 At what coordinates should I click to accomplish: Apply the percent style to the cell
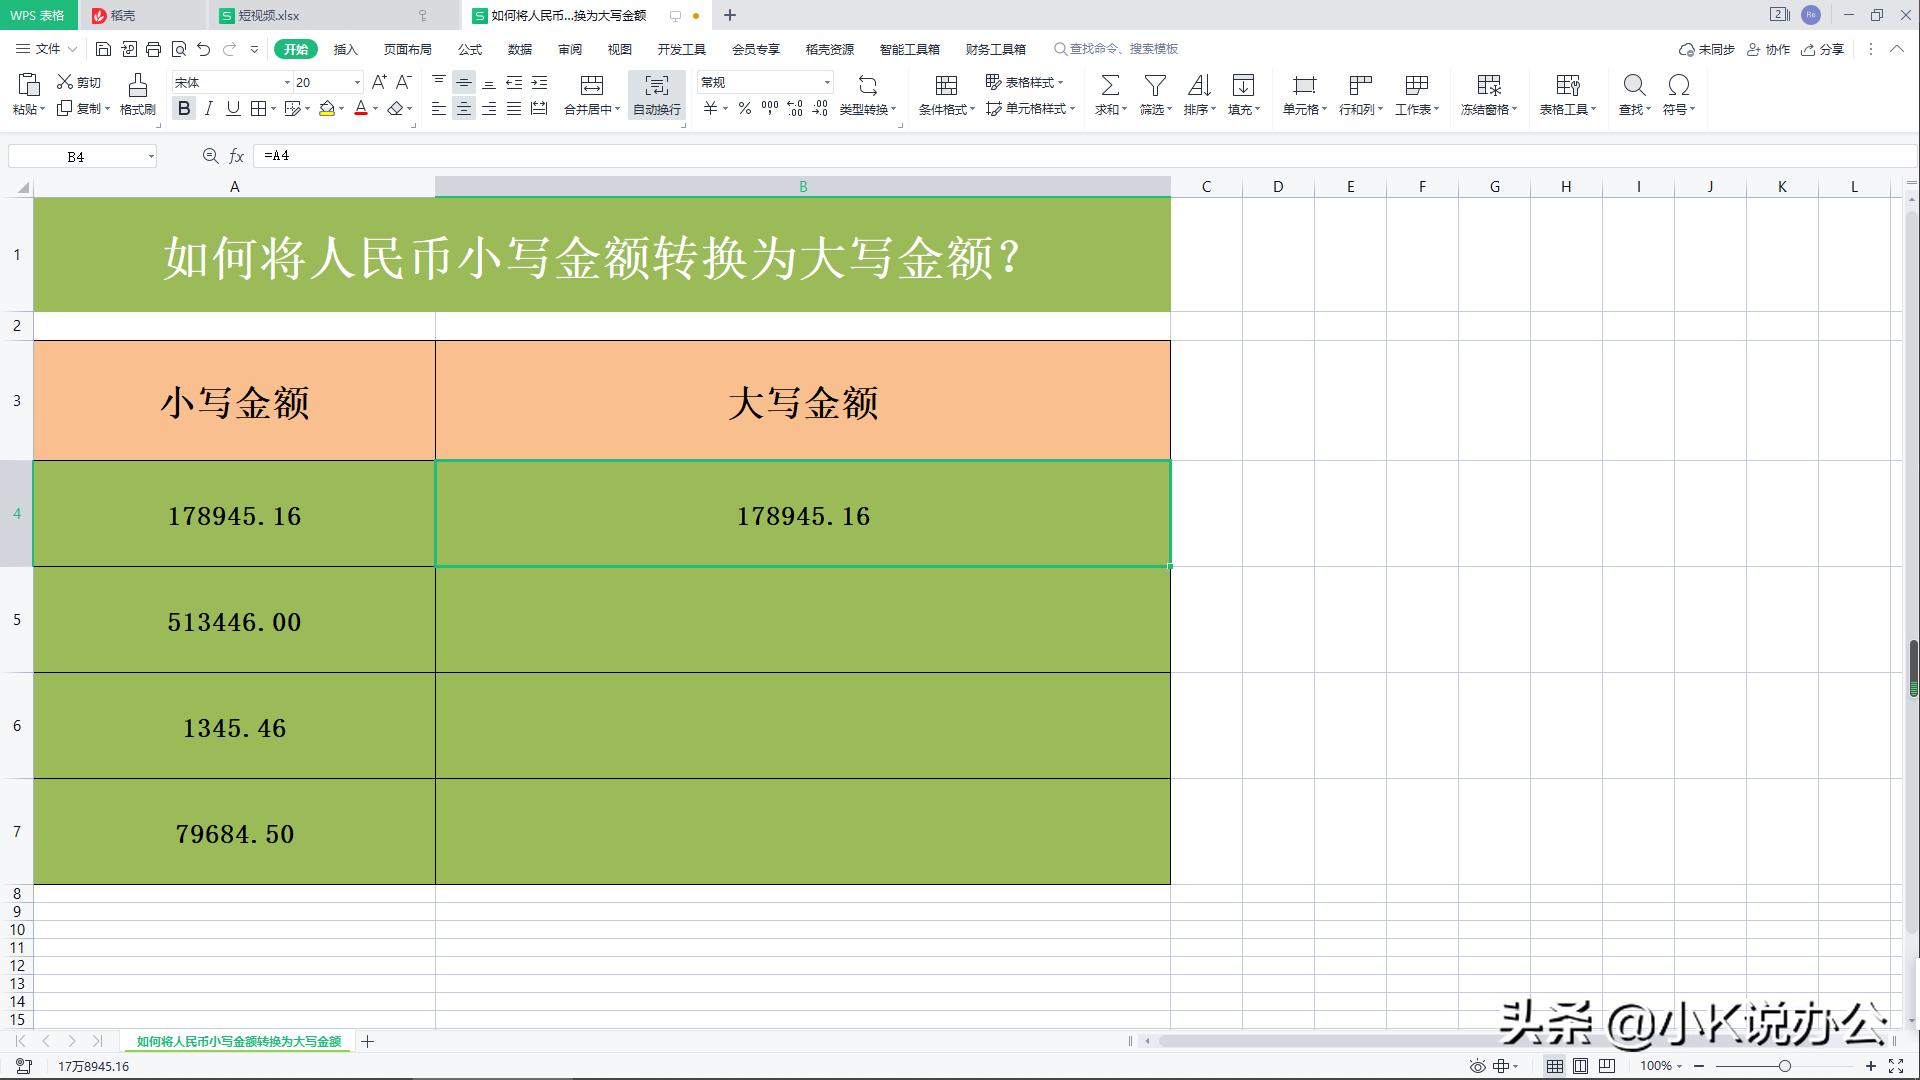pyautogui.click(x=744, y=110)
